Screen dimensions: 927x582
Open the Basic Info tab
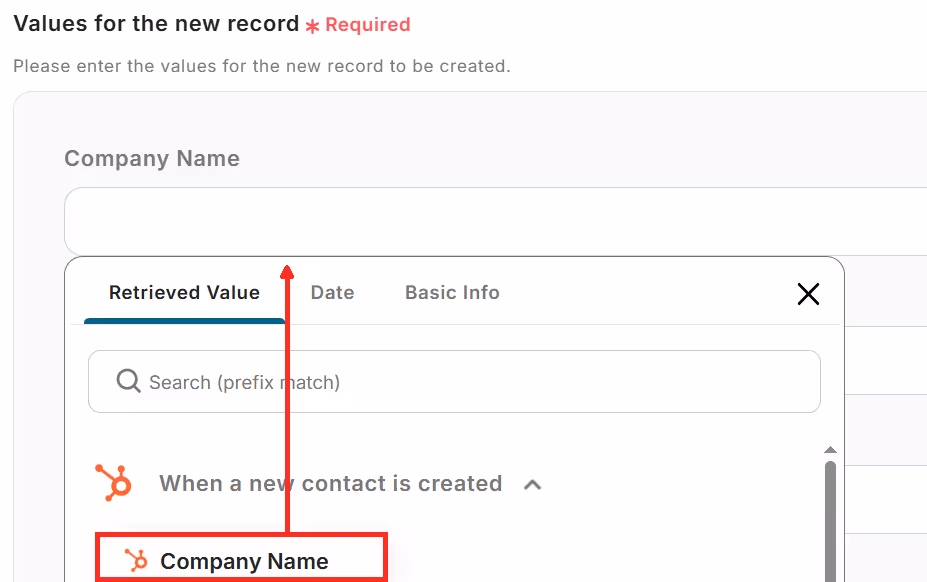pyautogui.click(x=452, y=293)
